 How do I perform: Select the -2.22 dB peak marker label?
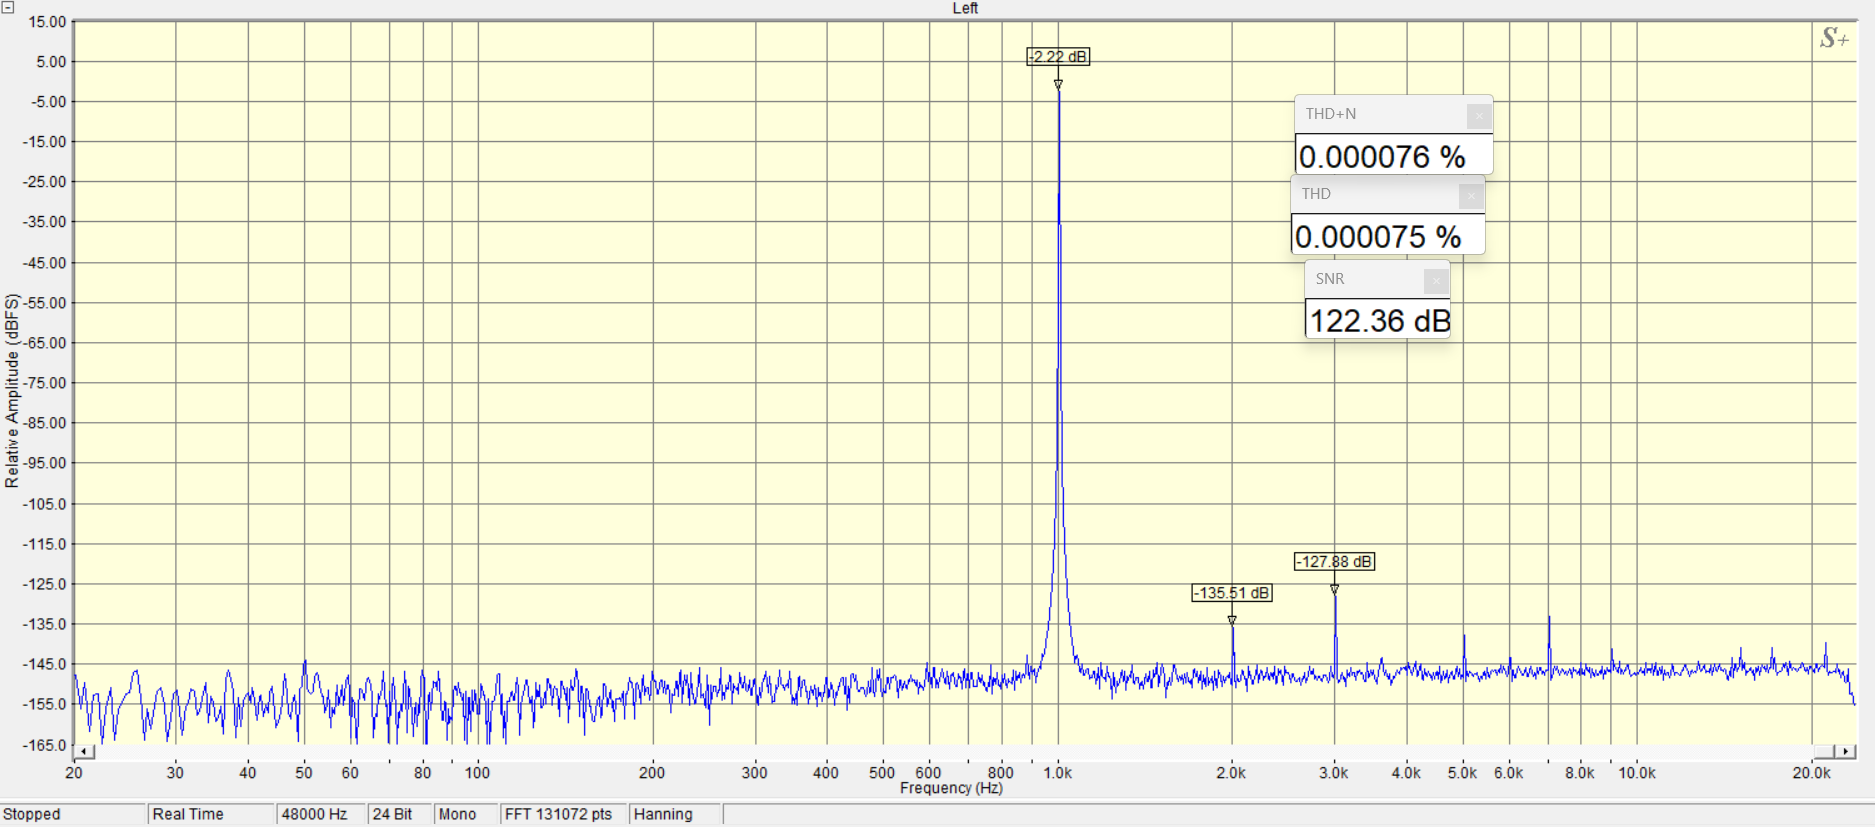pyautogui.click(x=1058, y=57)
